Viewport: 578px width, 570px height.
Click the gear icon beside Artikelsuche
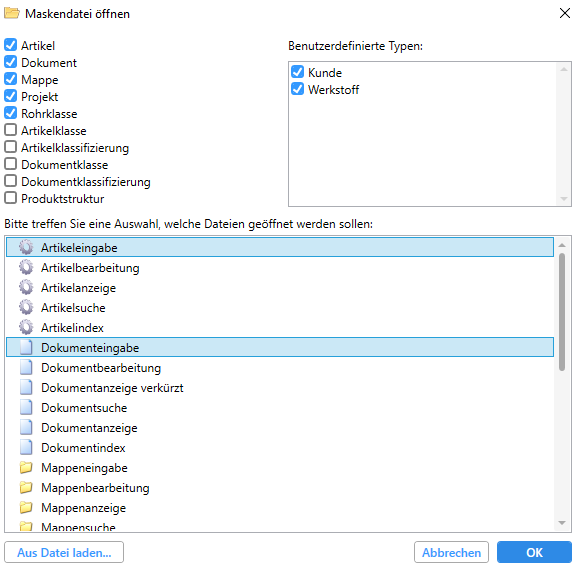26,307
